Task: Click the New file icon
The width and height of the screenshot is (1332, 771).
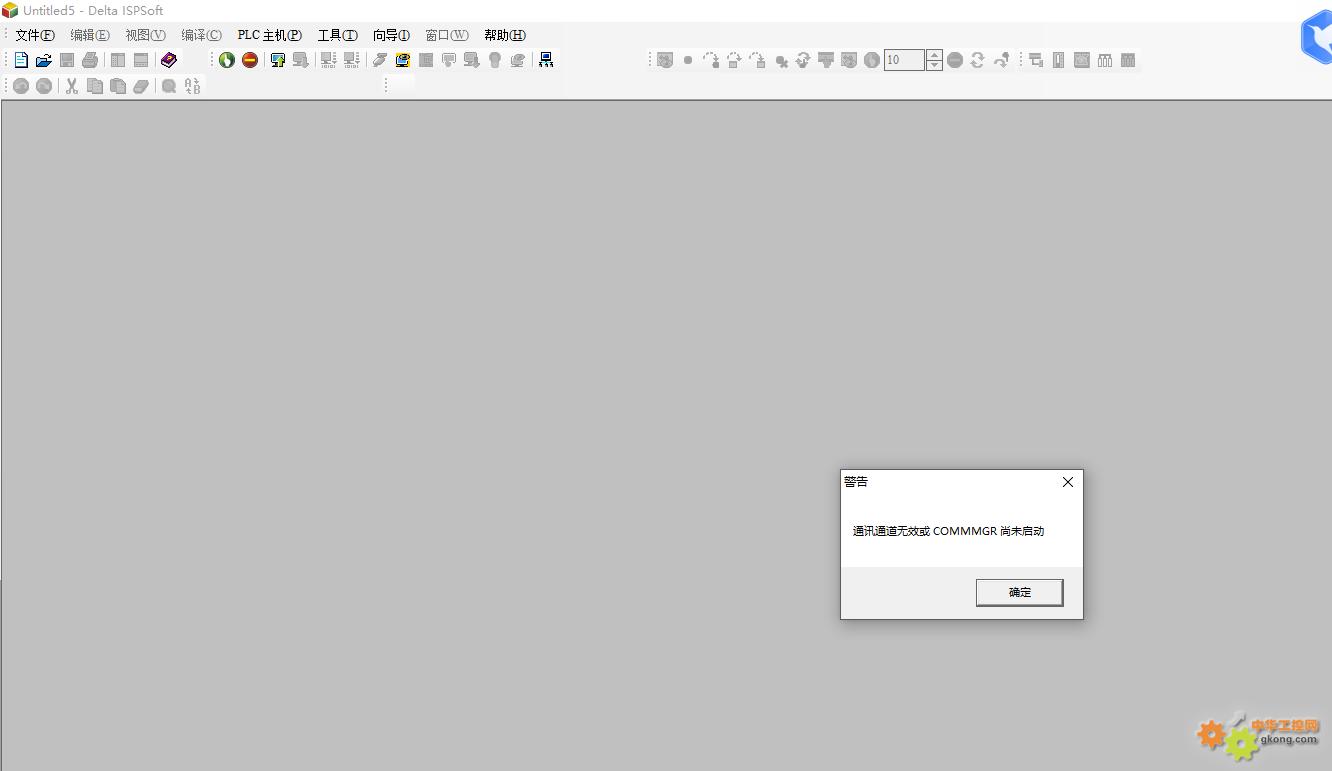Action: coord(21,60)
